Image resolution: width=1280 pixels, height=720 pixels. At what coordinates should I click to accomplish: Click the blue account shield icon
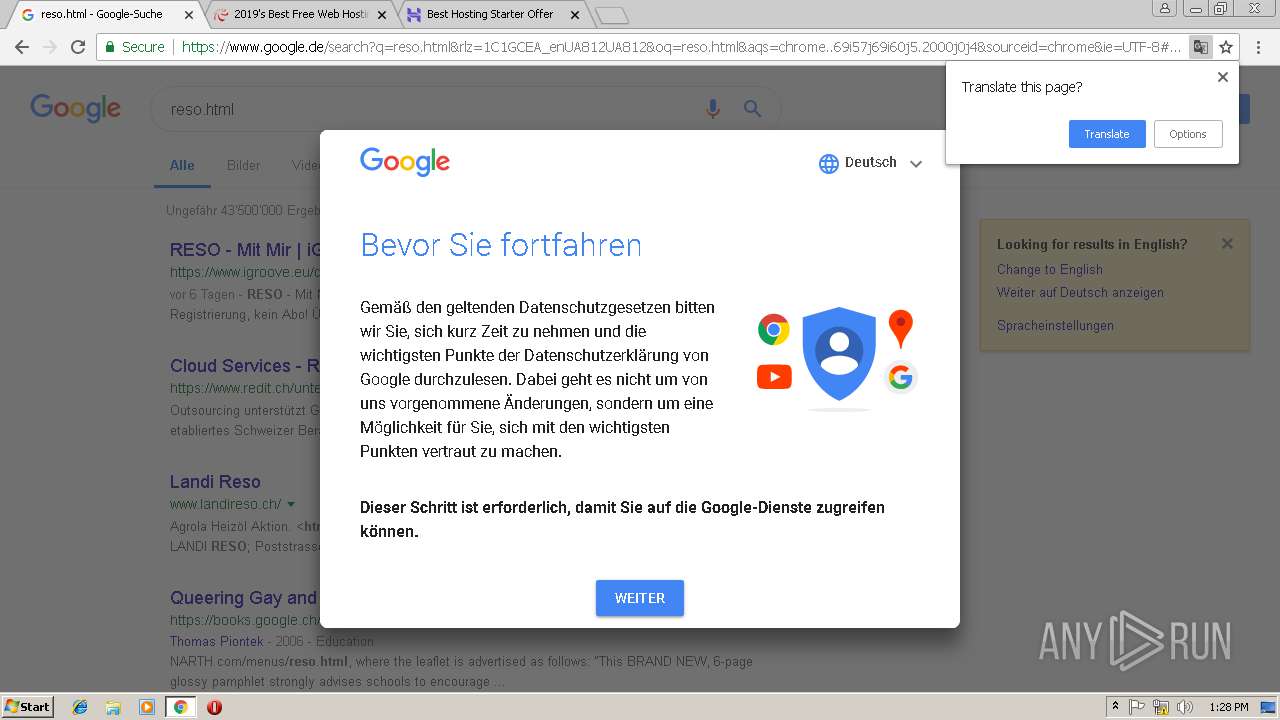(x=839, y=354)
